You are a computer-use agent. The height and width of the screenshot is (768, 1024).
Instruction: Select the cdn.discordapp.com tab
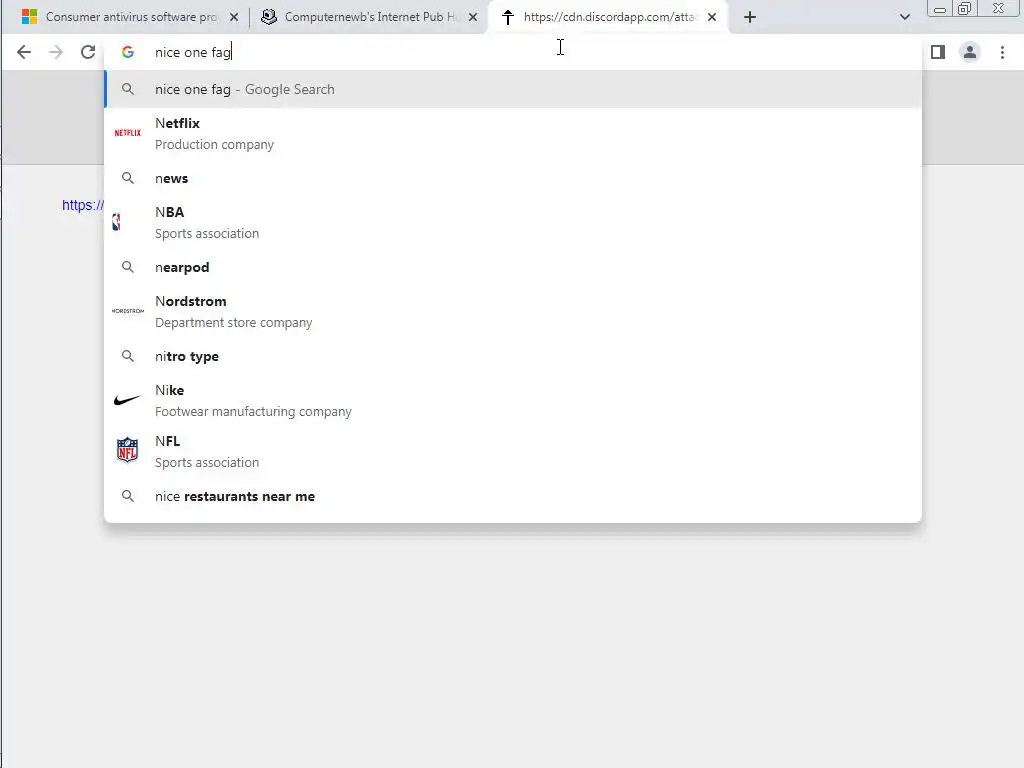point(607,17)
